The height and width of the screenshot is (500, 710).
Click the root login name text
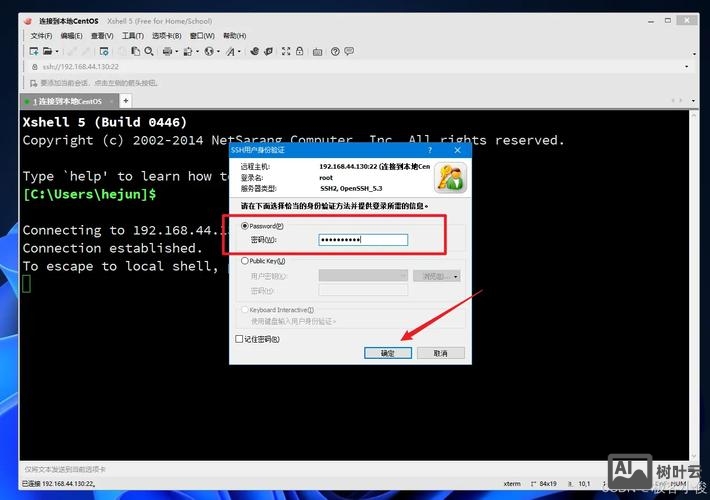(x=326, y=178)
